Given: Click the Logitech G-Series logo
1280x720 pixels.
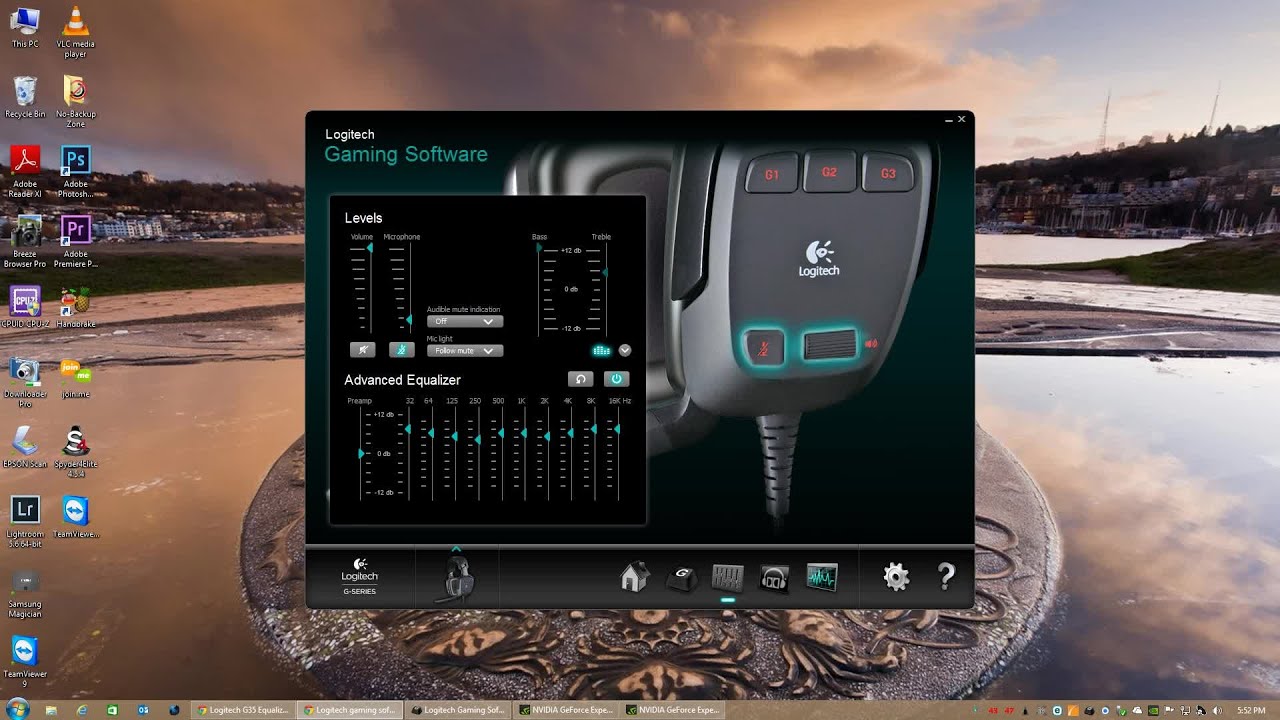Looking at the screenshot, I should click(x=360, y=576).
